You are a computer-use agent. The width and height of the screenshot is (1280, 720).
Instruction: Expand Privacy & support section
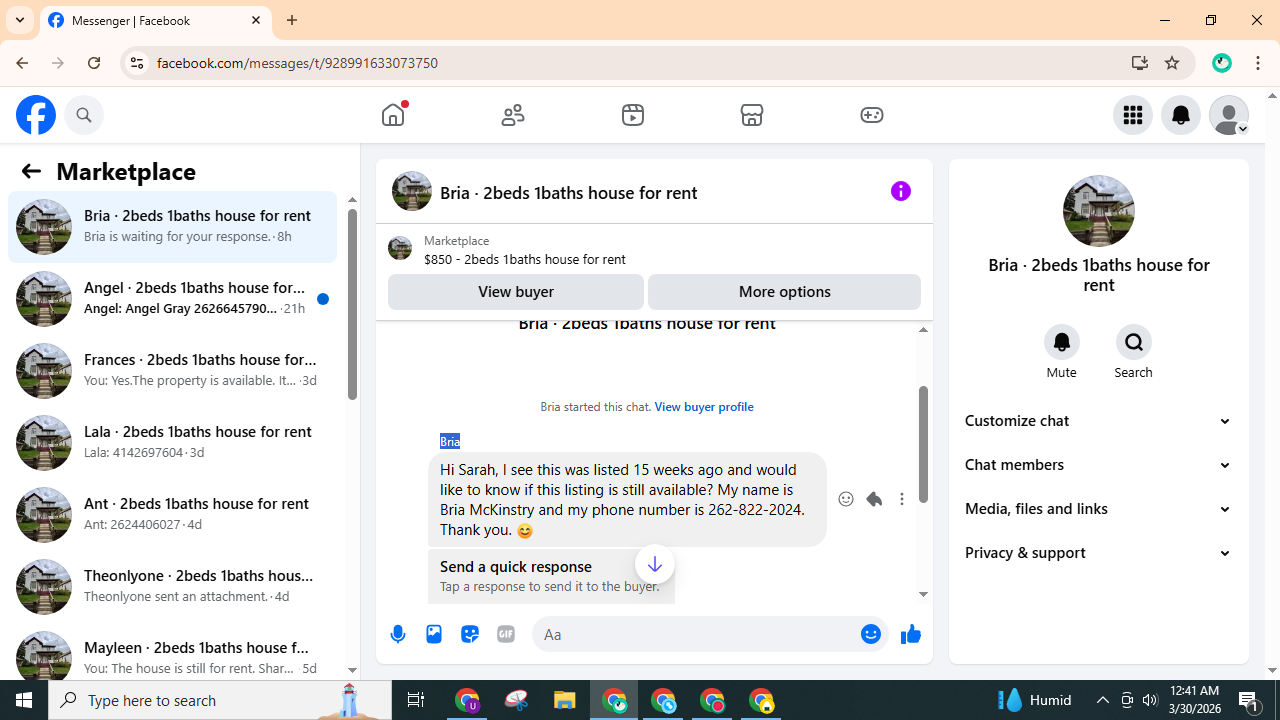pyautogui.click(x=1099, y=553)
